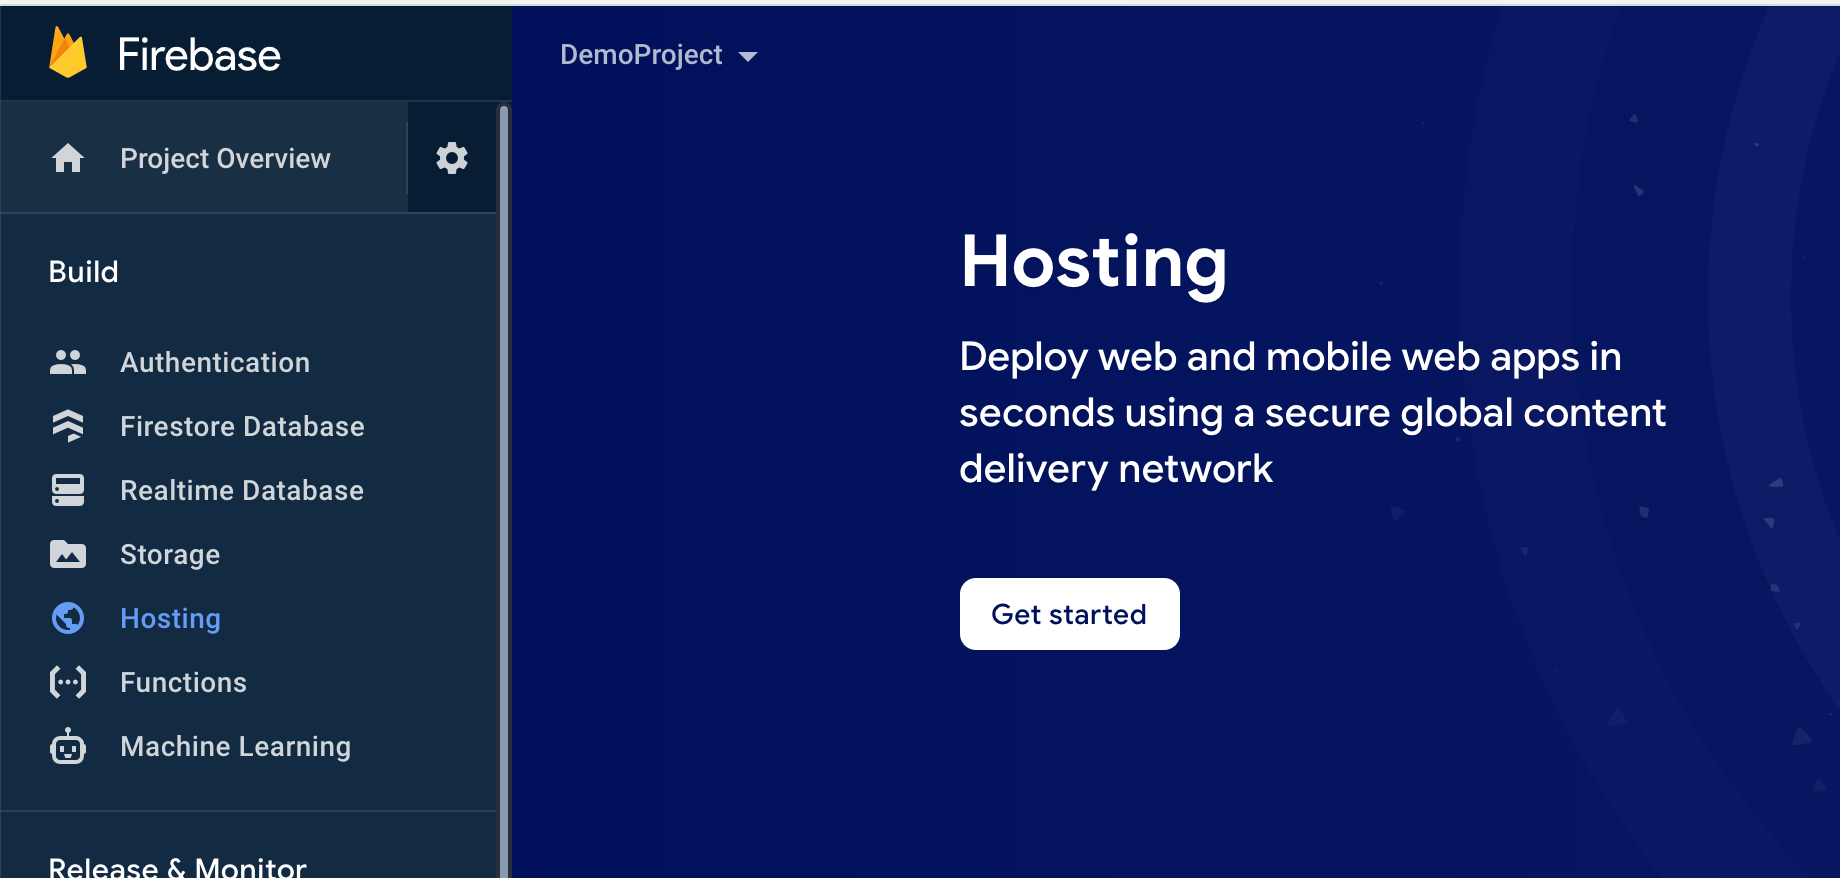The height and width of the screenshot is (878, 1840).
Task: Open the DemoProject project dropdown
Action: (x=658, y=55)
